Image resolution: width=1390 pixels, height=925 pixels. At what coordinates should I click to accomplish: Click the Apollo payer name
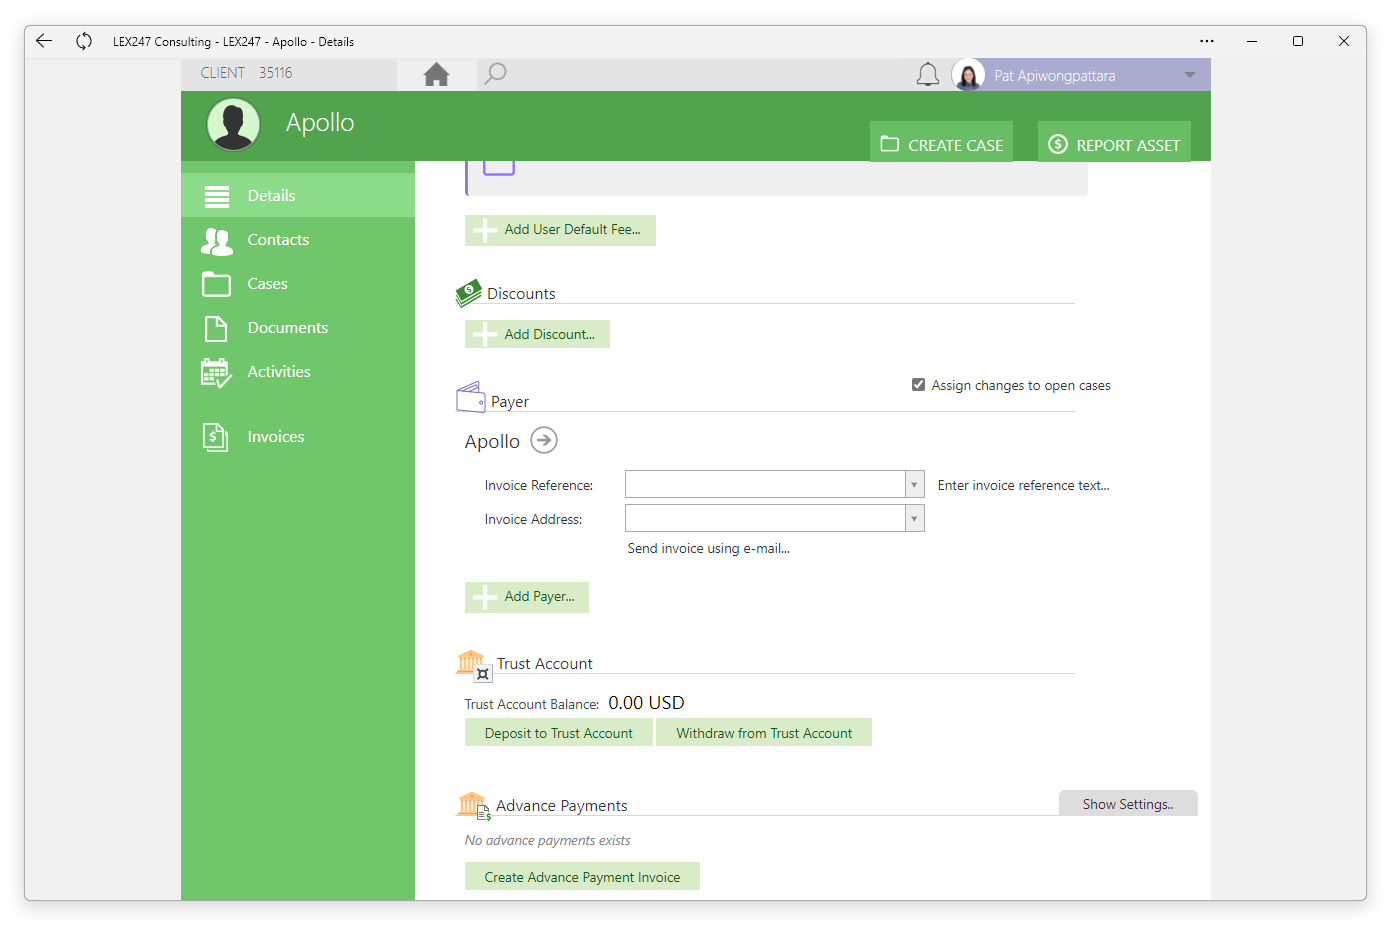click(x=492, y=442)
